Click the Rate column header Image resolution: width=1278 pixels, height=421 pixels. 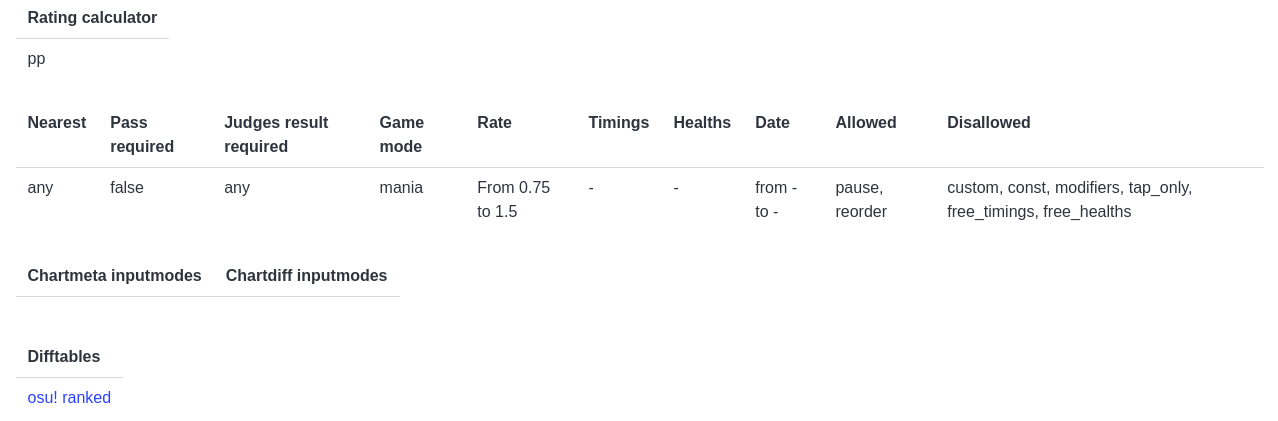494,123
